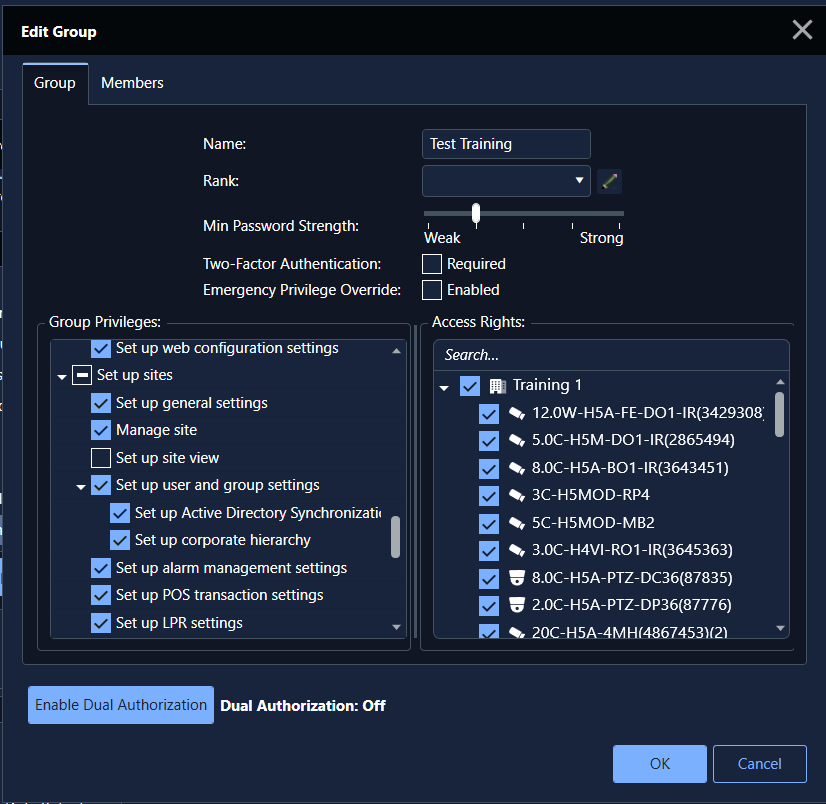Click PTZ dome icon for 8.0C-H5A-PTZ-DC36(87835)
Viewport: 826px width, 804px height.
(517, 578)
